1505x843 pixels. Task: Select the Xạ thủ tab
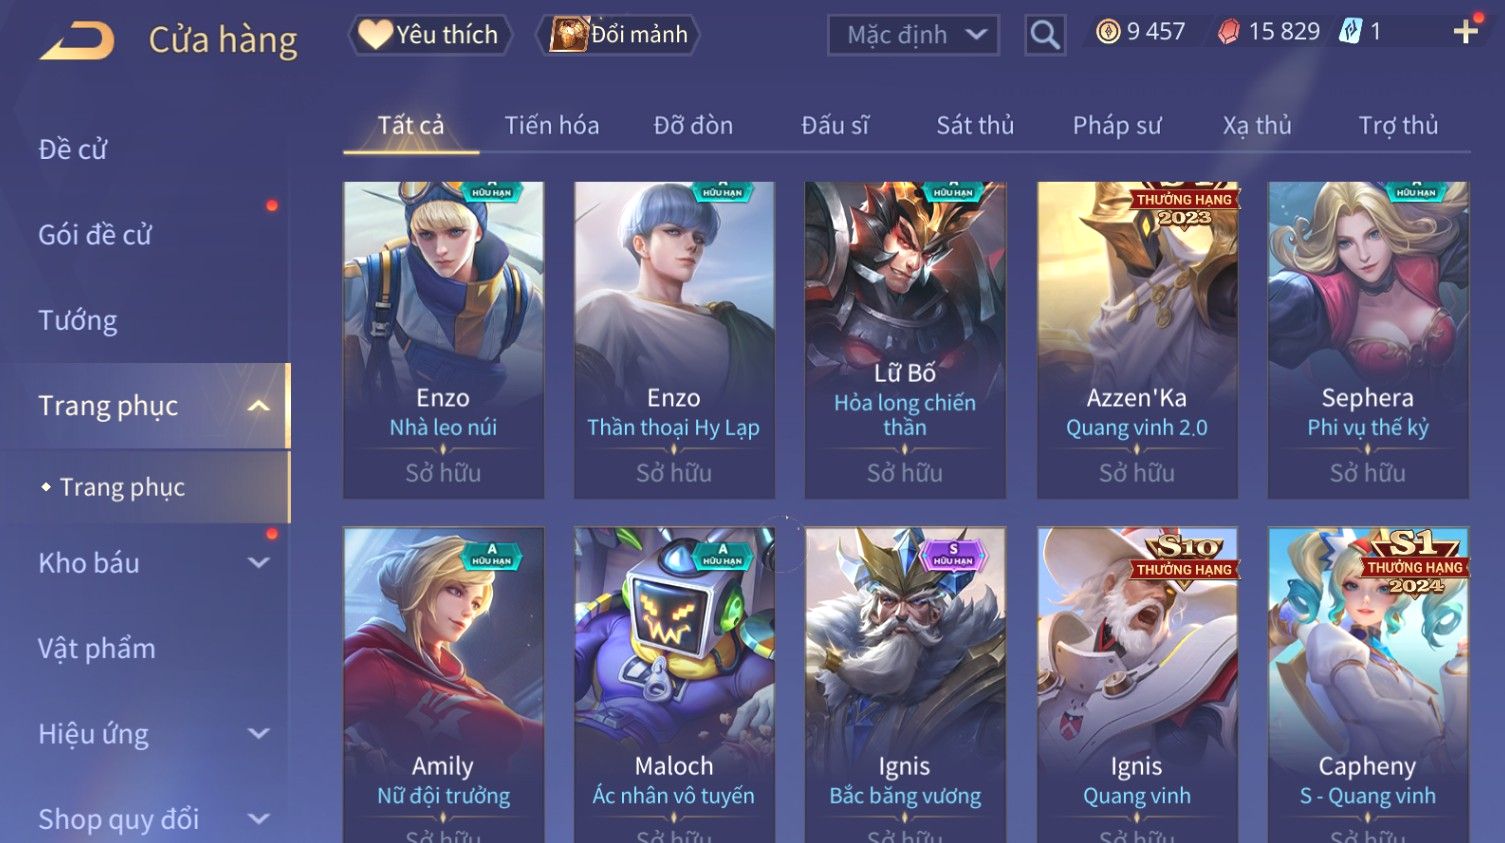tap(1257, 125)
